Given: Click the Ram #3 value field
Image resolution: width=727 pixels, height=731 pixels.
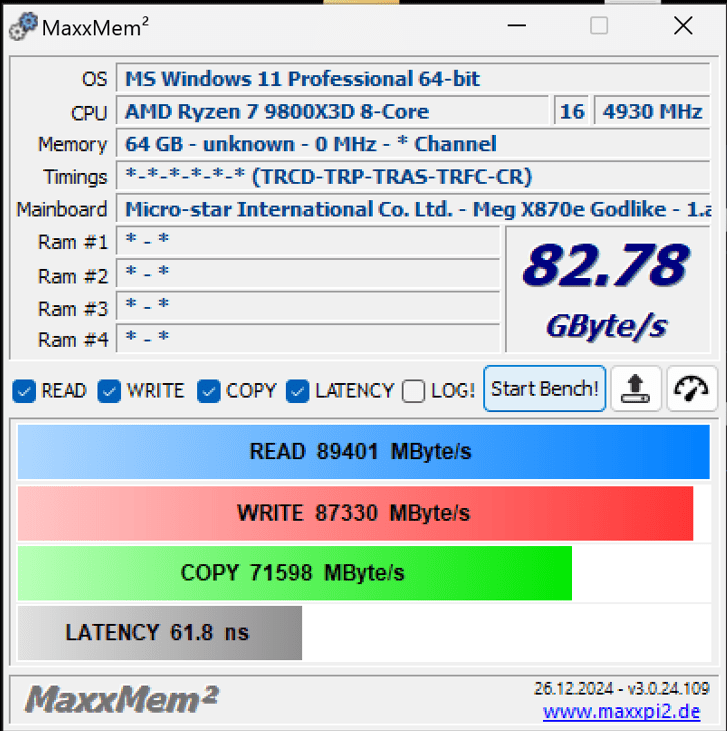Looking at the screenshot, I should click(x=308, y=307).
